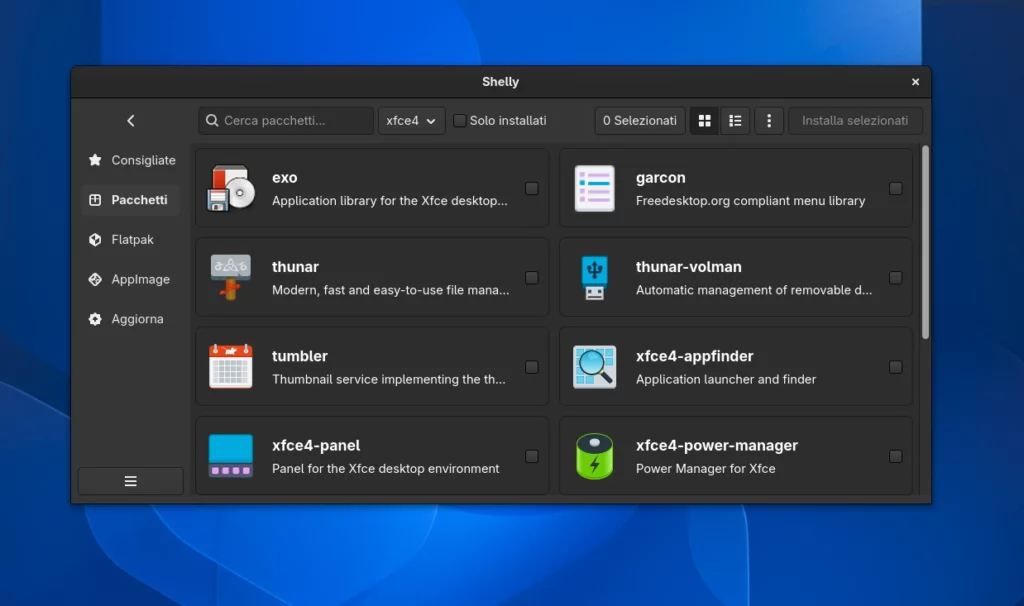Click 'Thumbnail service implementing the th...' text

tap(389, 379)
